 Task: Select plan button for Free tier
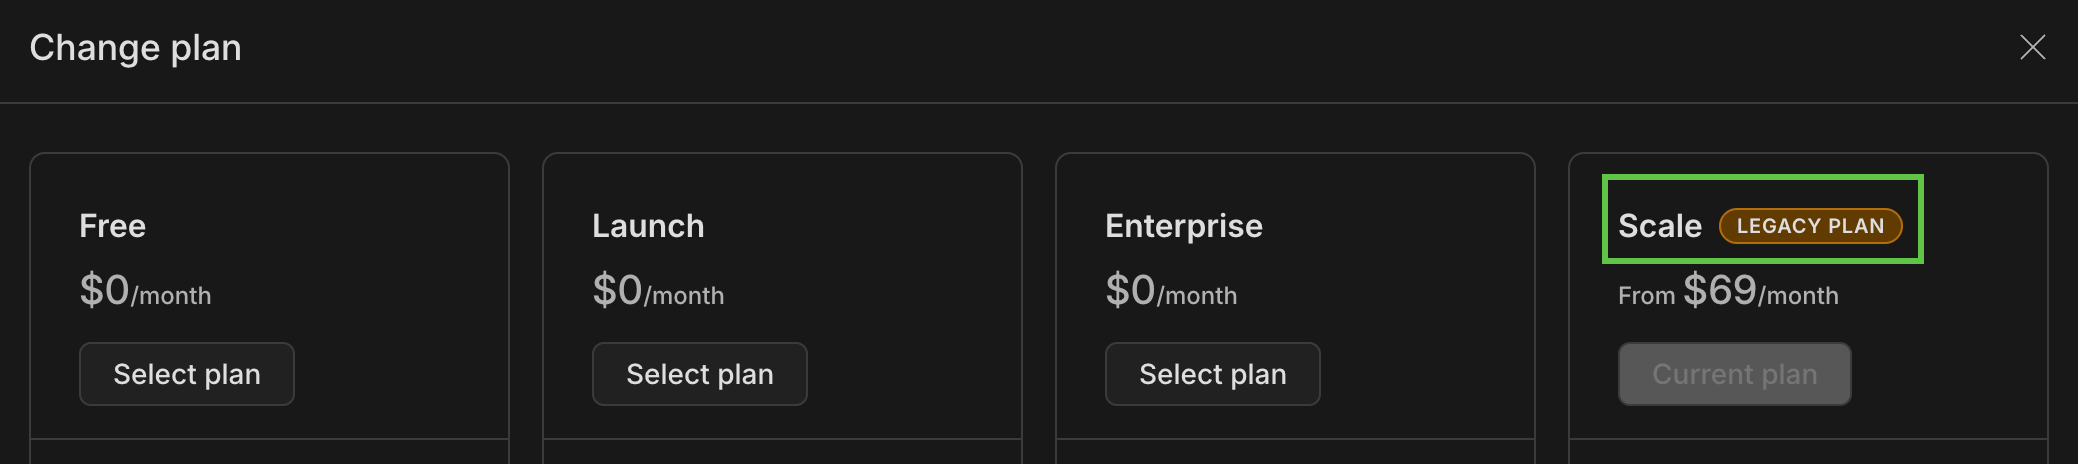[x=187, y=374]
